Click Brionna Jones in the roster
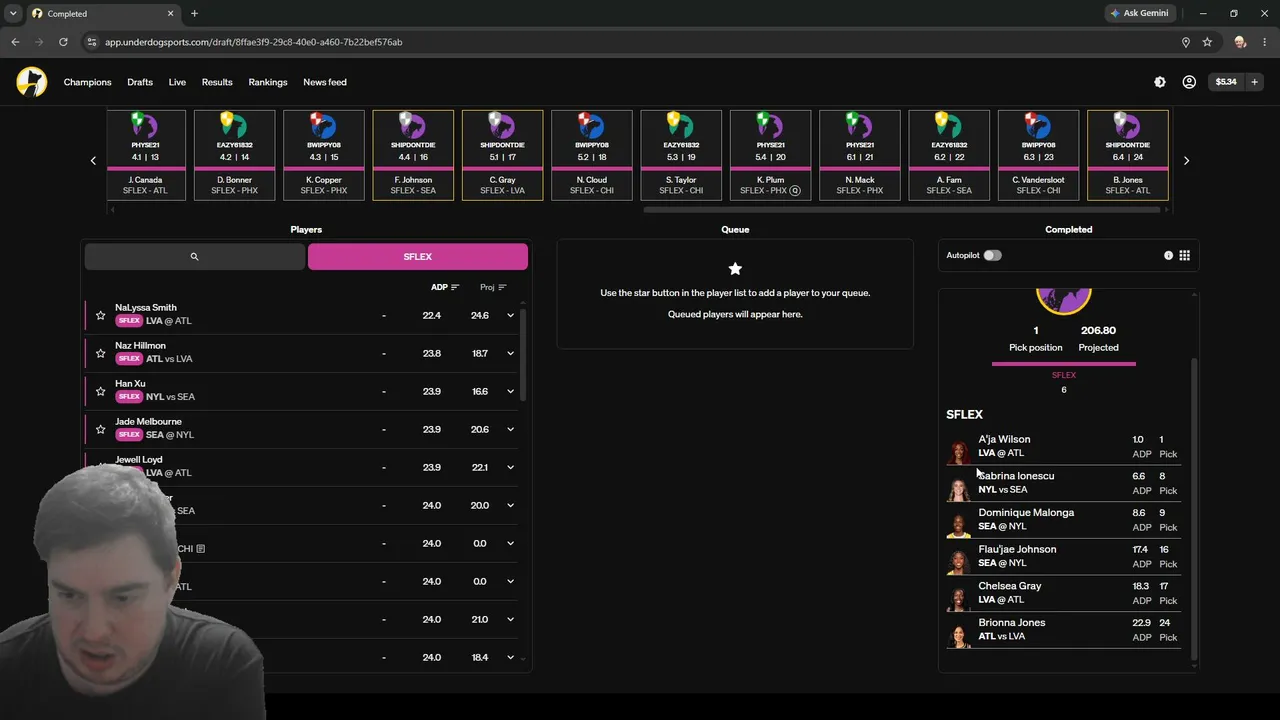Screen dimensions: 1280x720 pyautogui.click(x=1064, y=630)
